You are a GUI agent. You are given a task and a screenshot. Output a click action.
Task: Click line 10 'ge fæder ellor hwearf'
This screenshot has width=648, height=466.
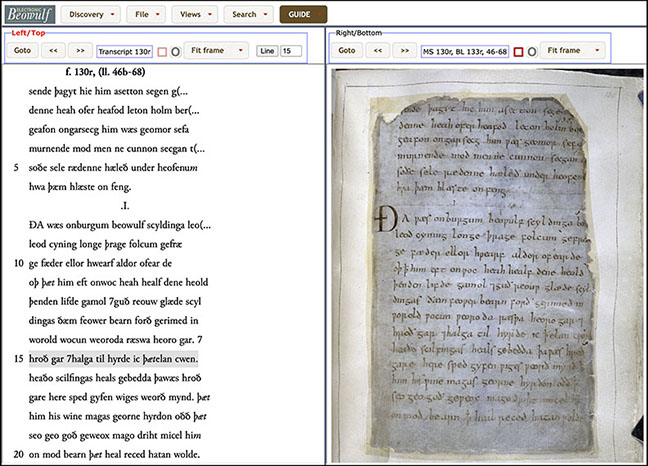pos(100,263)
